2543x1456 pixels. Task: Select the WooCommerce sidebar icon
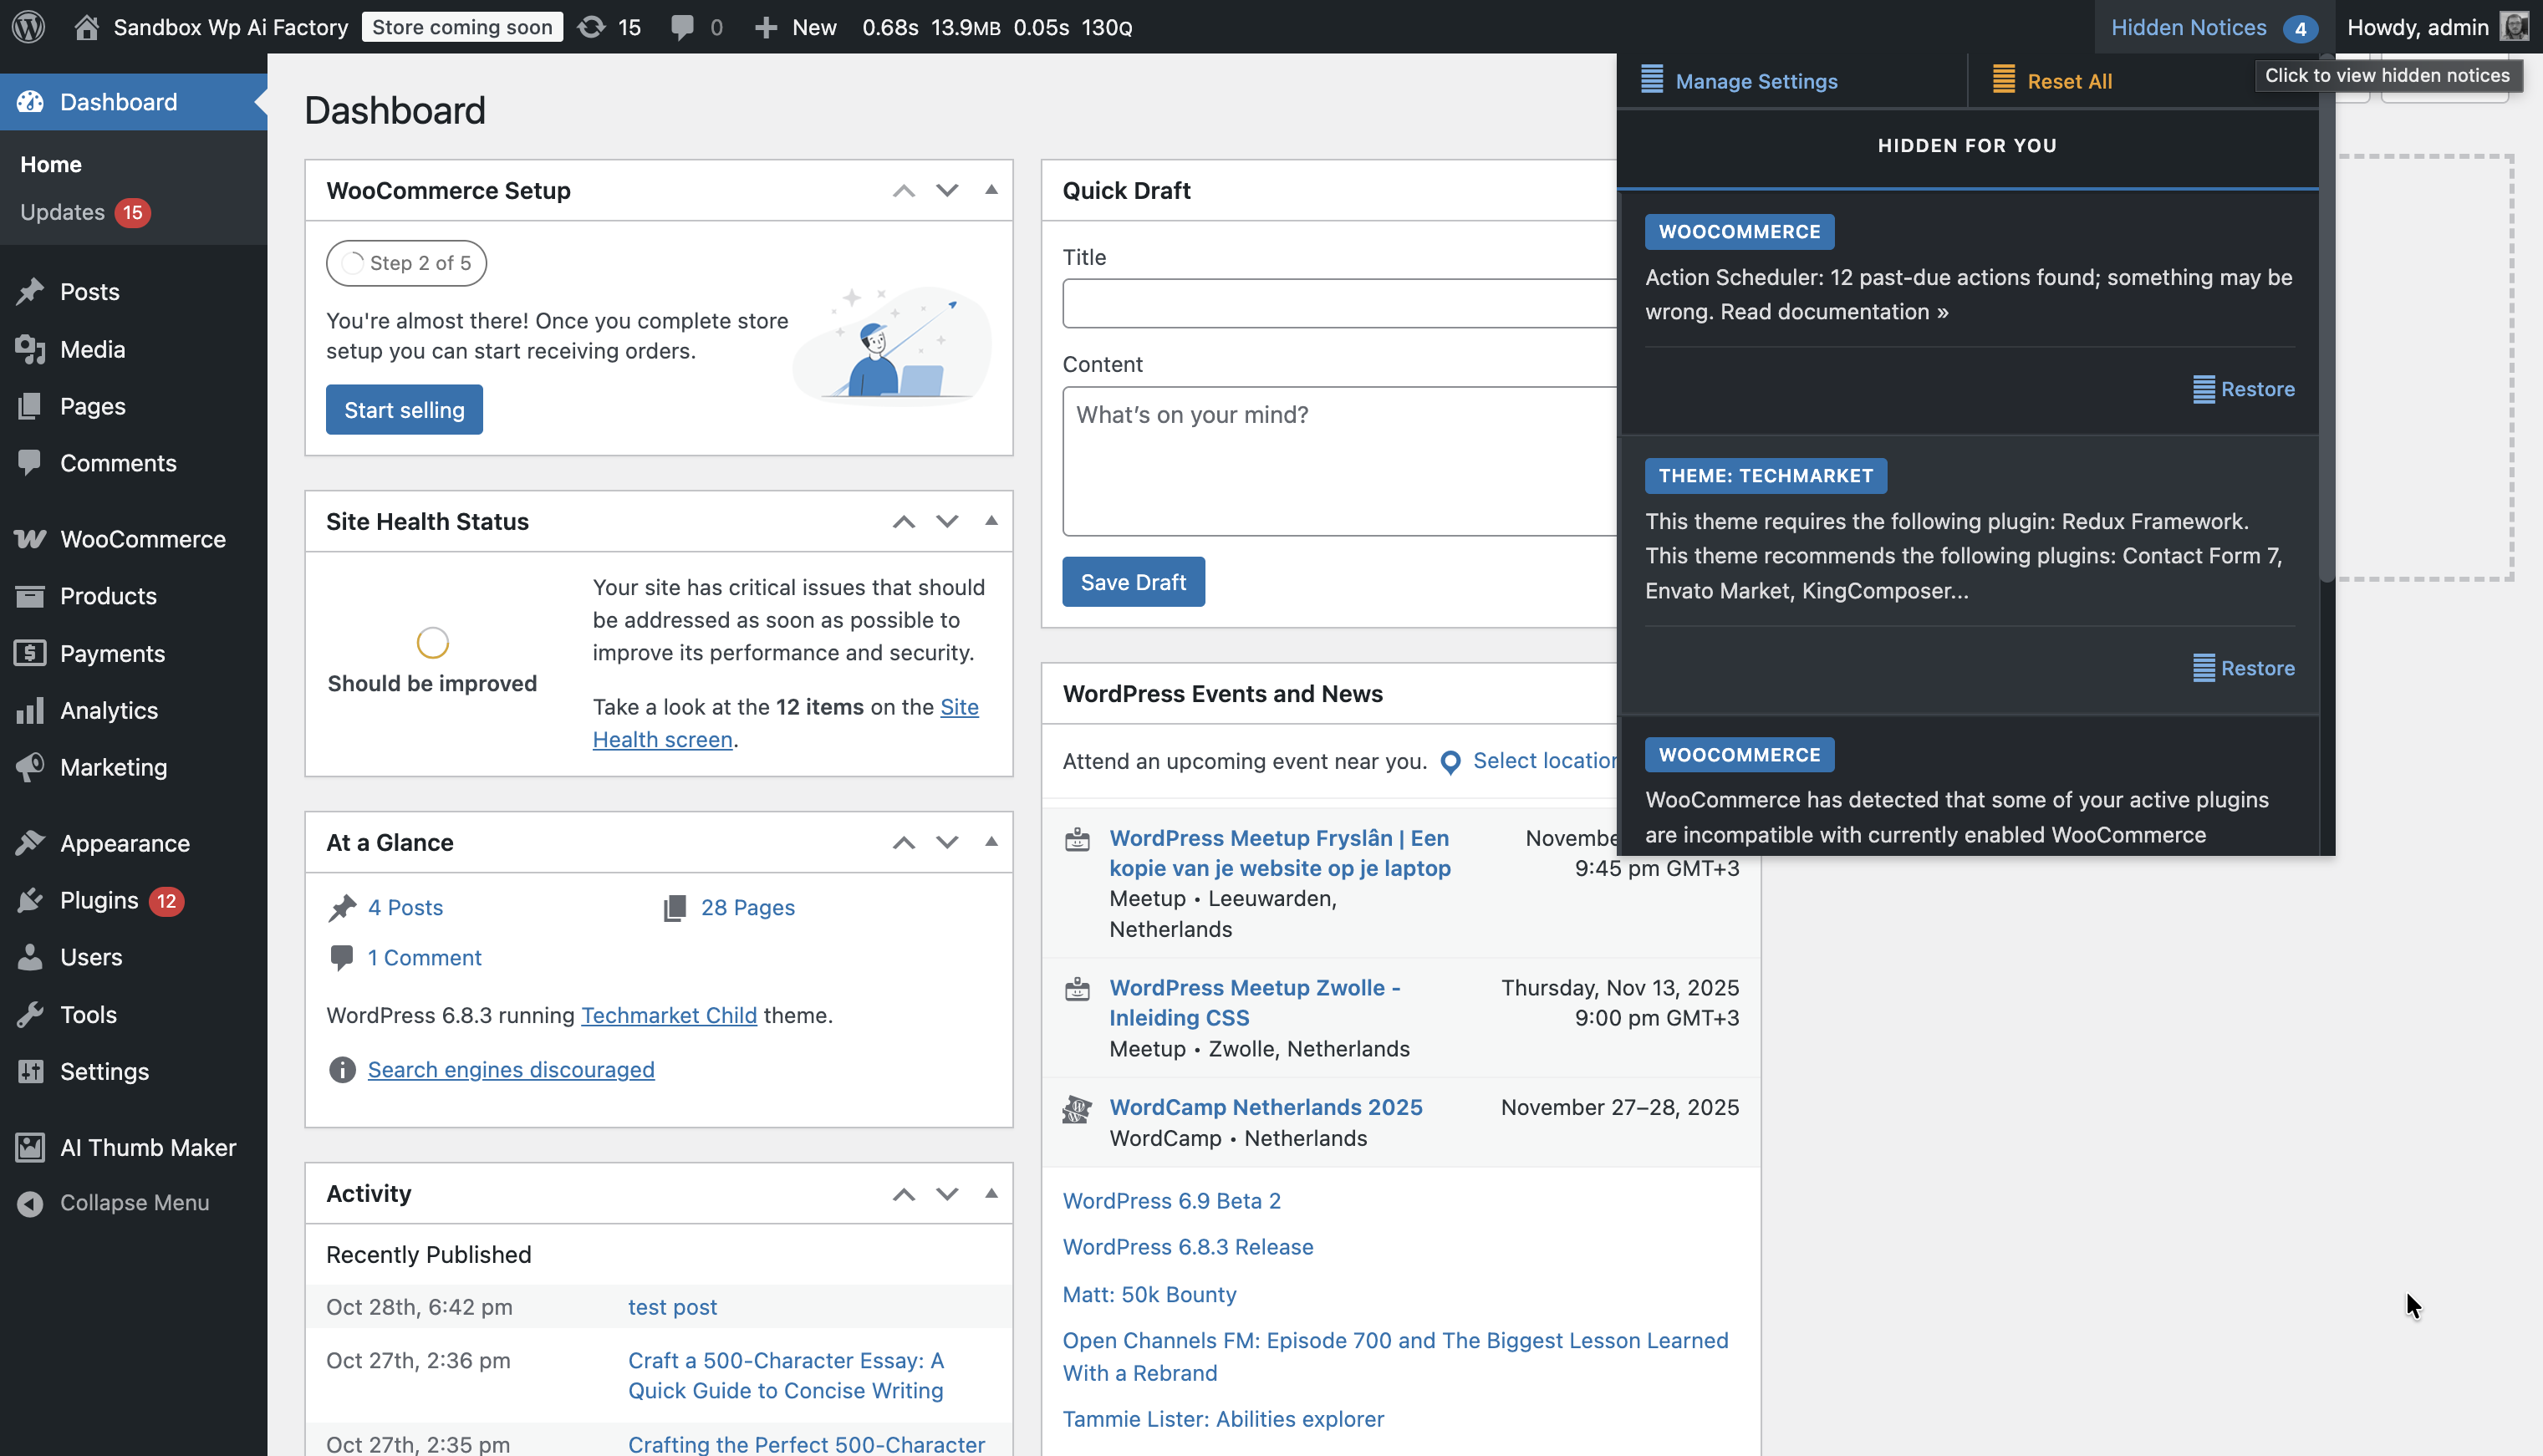(x=29, y=538)
